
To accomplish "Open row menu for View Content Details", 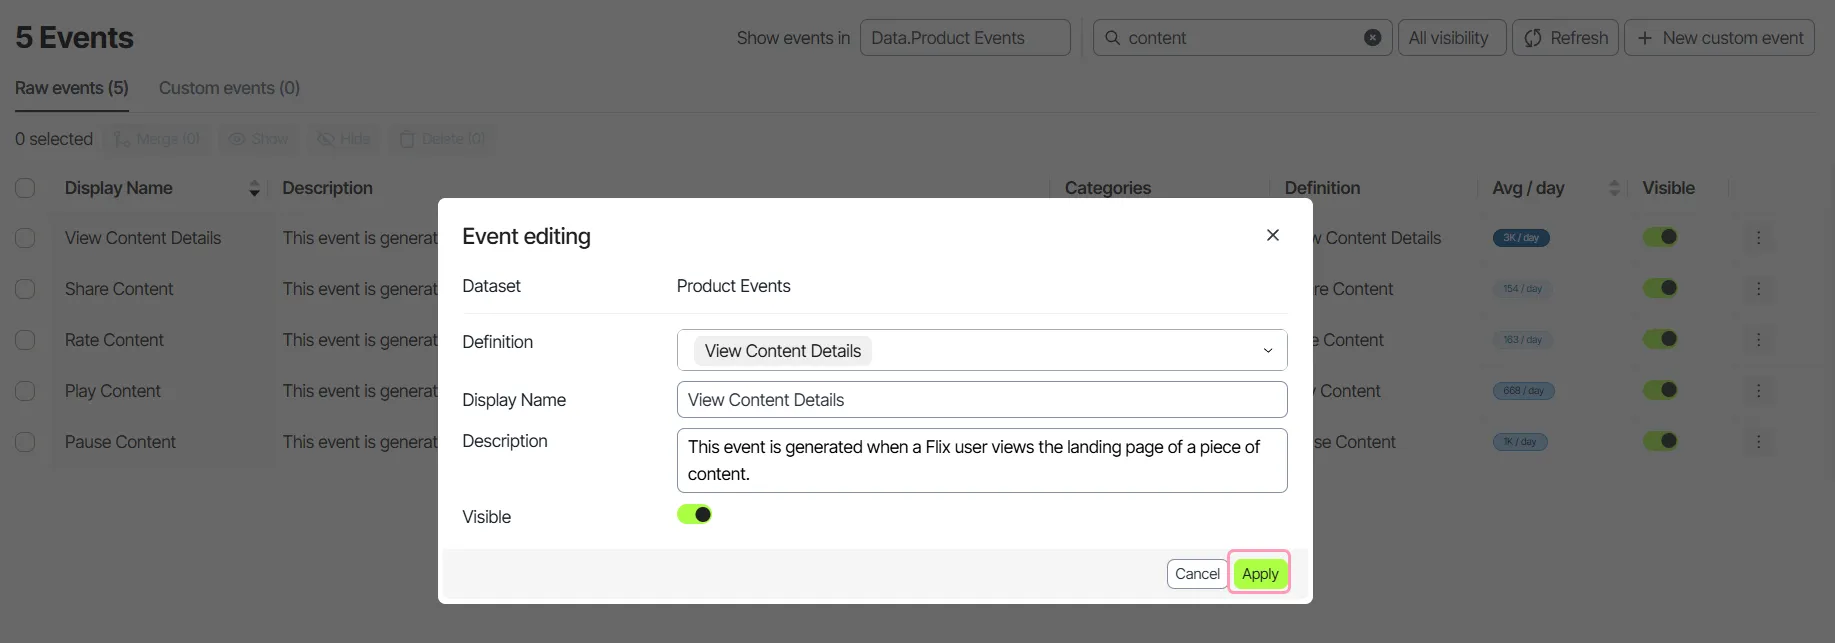I will 1758,238.
